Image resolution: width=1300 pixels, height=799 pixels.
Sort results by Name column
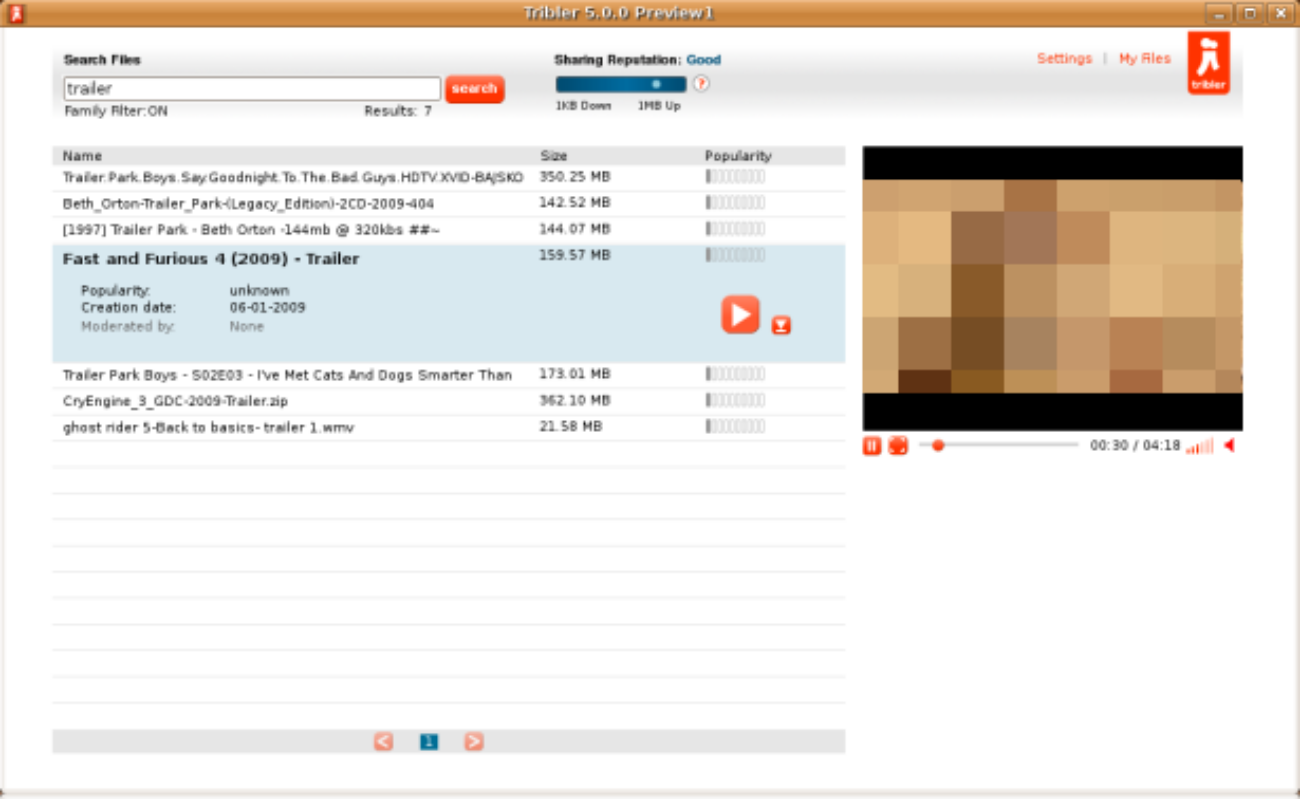click(82, 156)
